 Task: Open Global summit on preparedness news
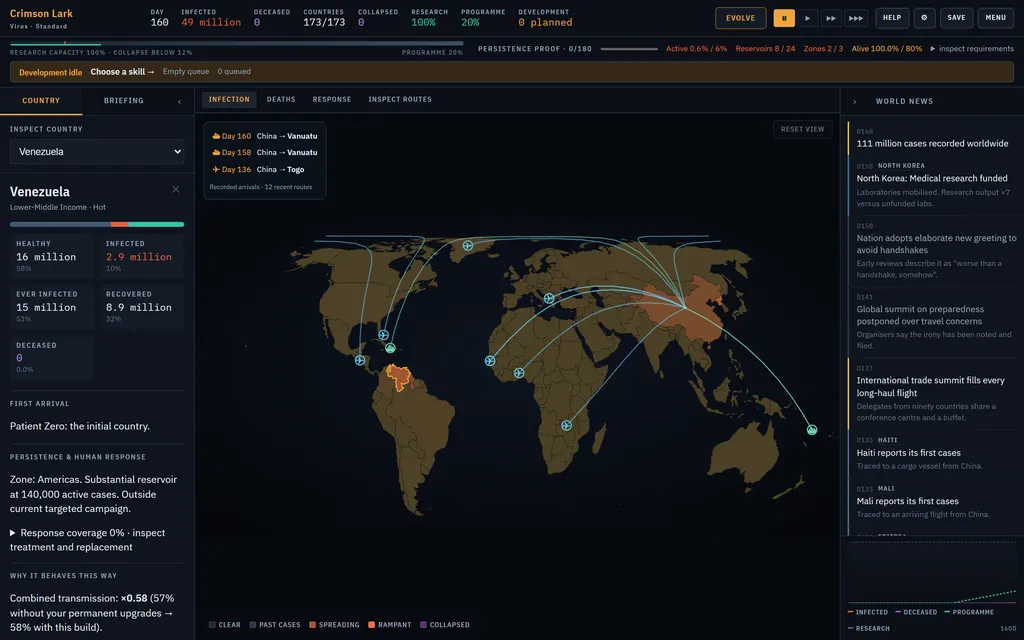933,322
